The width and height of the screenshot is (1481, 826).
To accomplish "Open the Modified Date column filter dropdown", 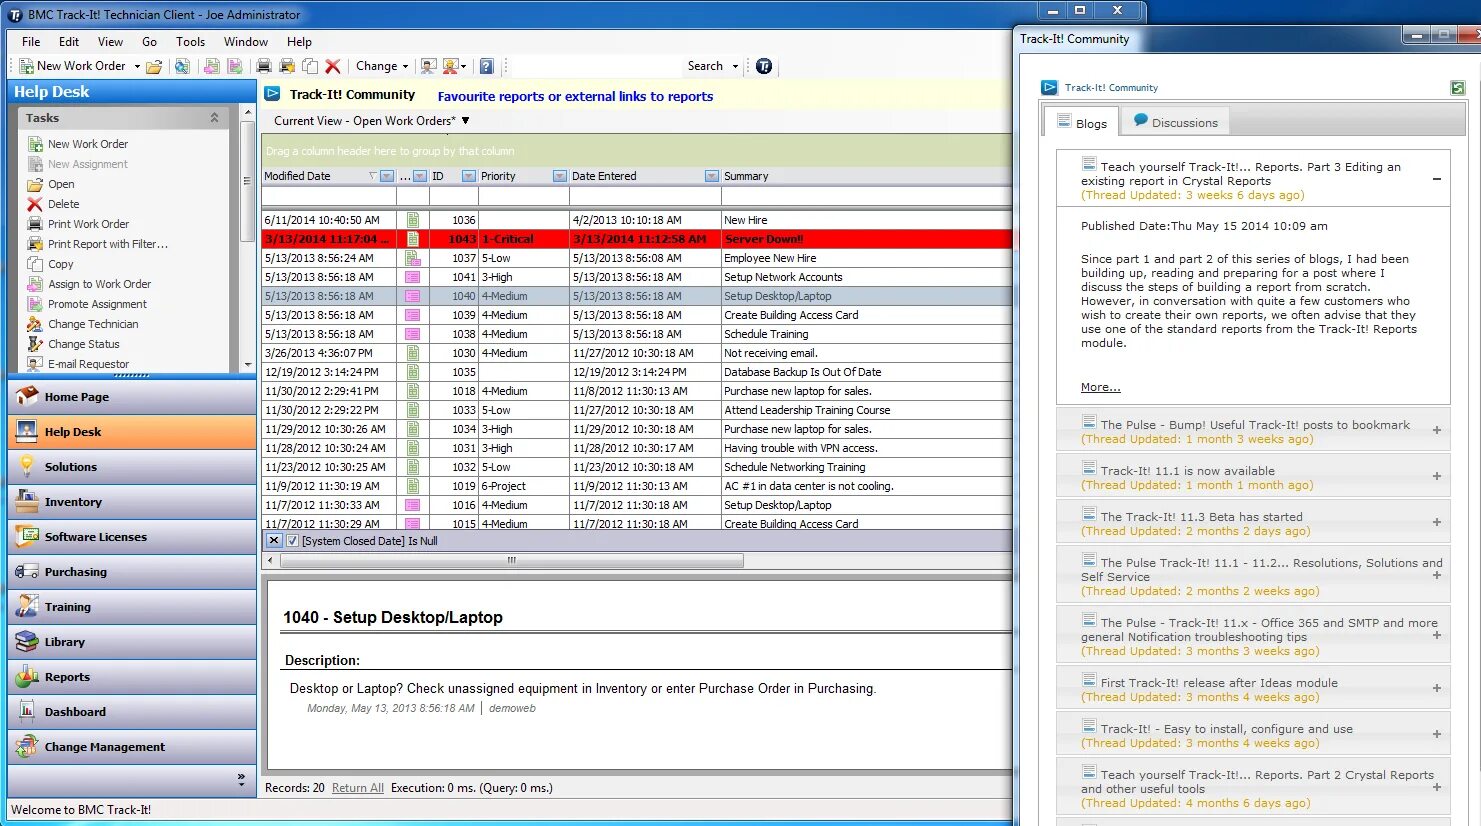I will pyautogui.click(x=387, y=176).
